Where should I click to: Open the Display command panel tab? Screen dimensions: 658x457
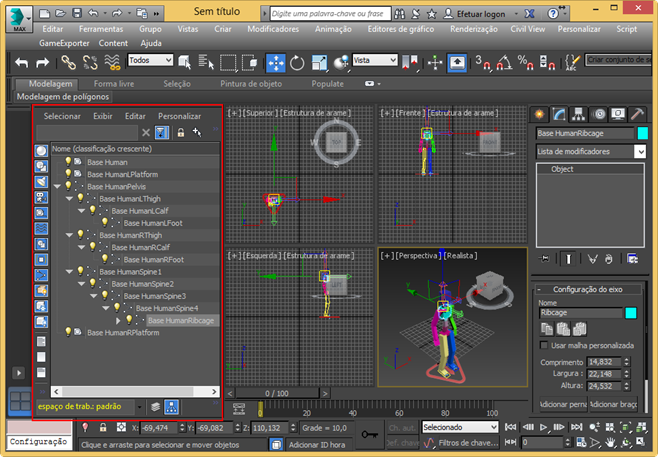point(618,114)
